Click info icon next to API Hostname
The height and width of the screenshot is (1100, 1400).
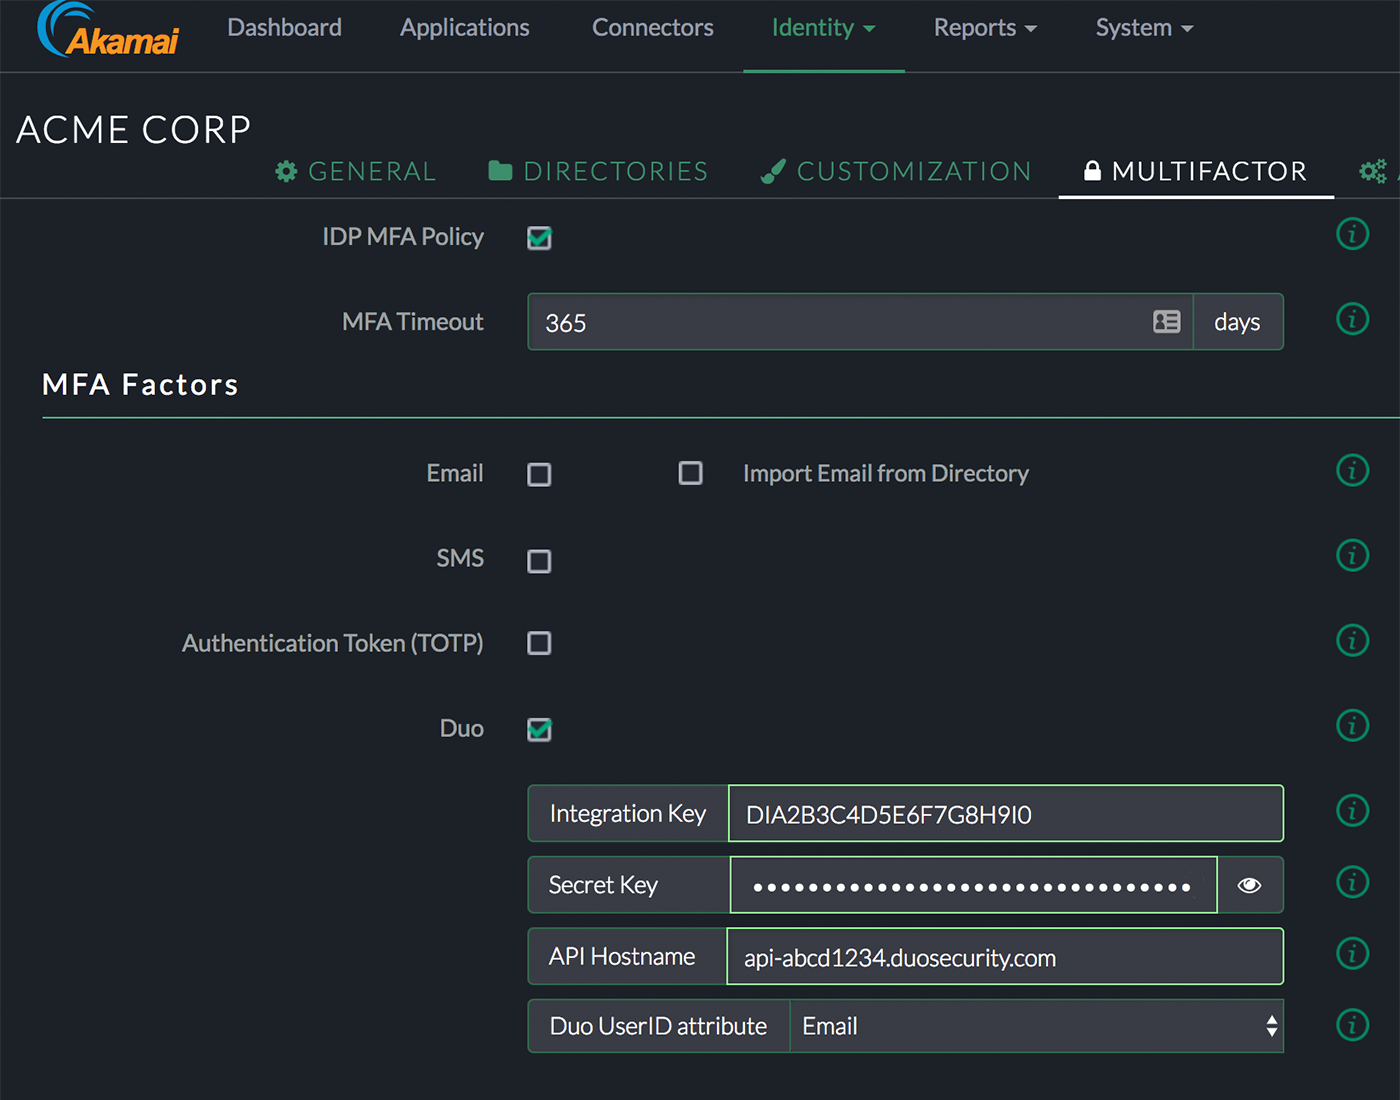pyautogui.click(x=1352, y=954)
